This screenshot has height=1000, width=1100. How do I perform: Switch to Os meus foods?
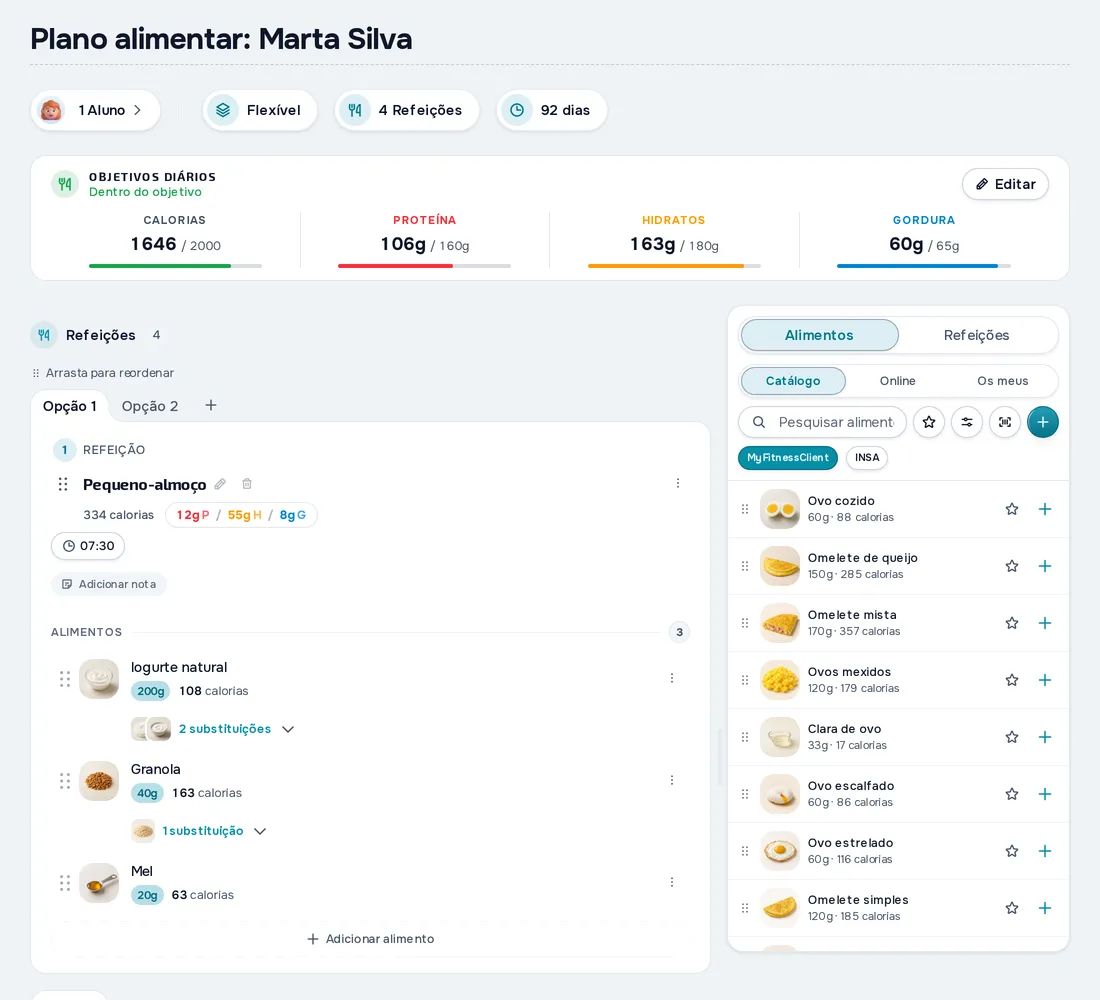1002,380
